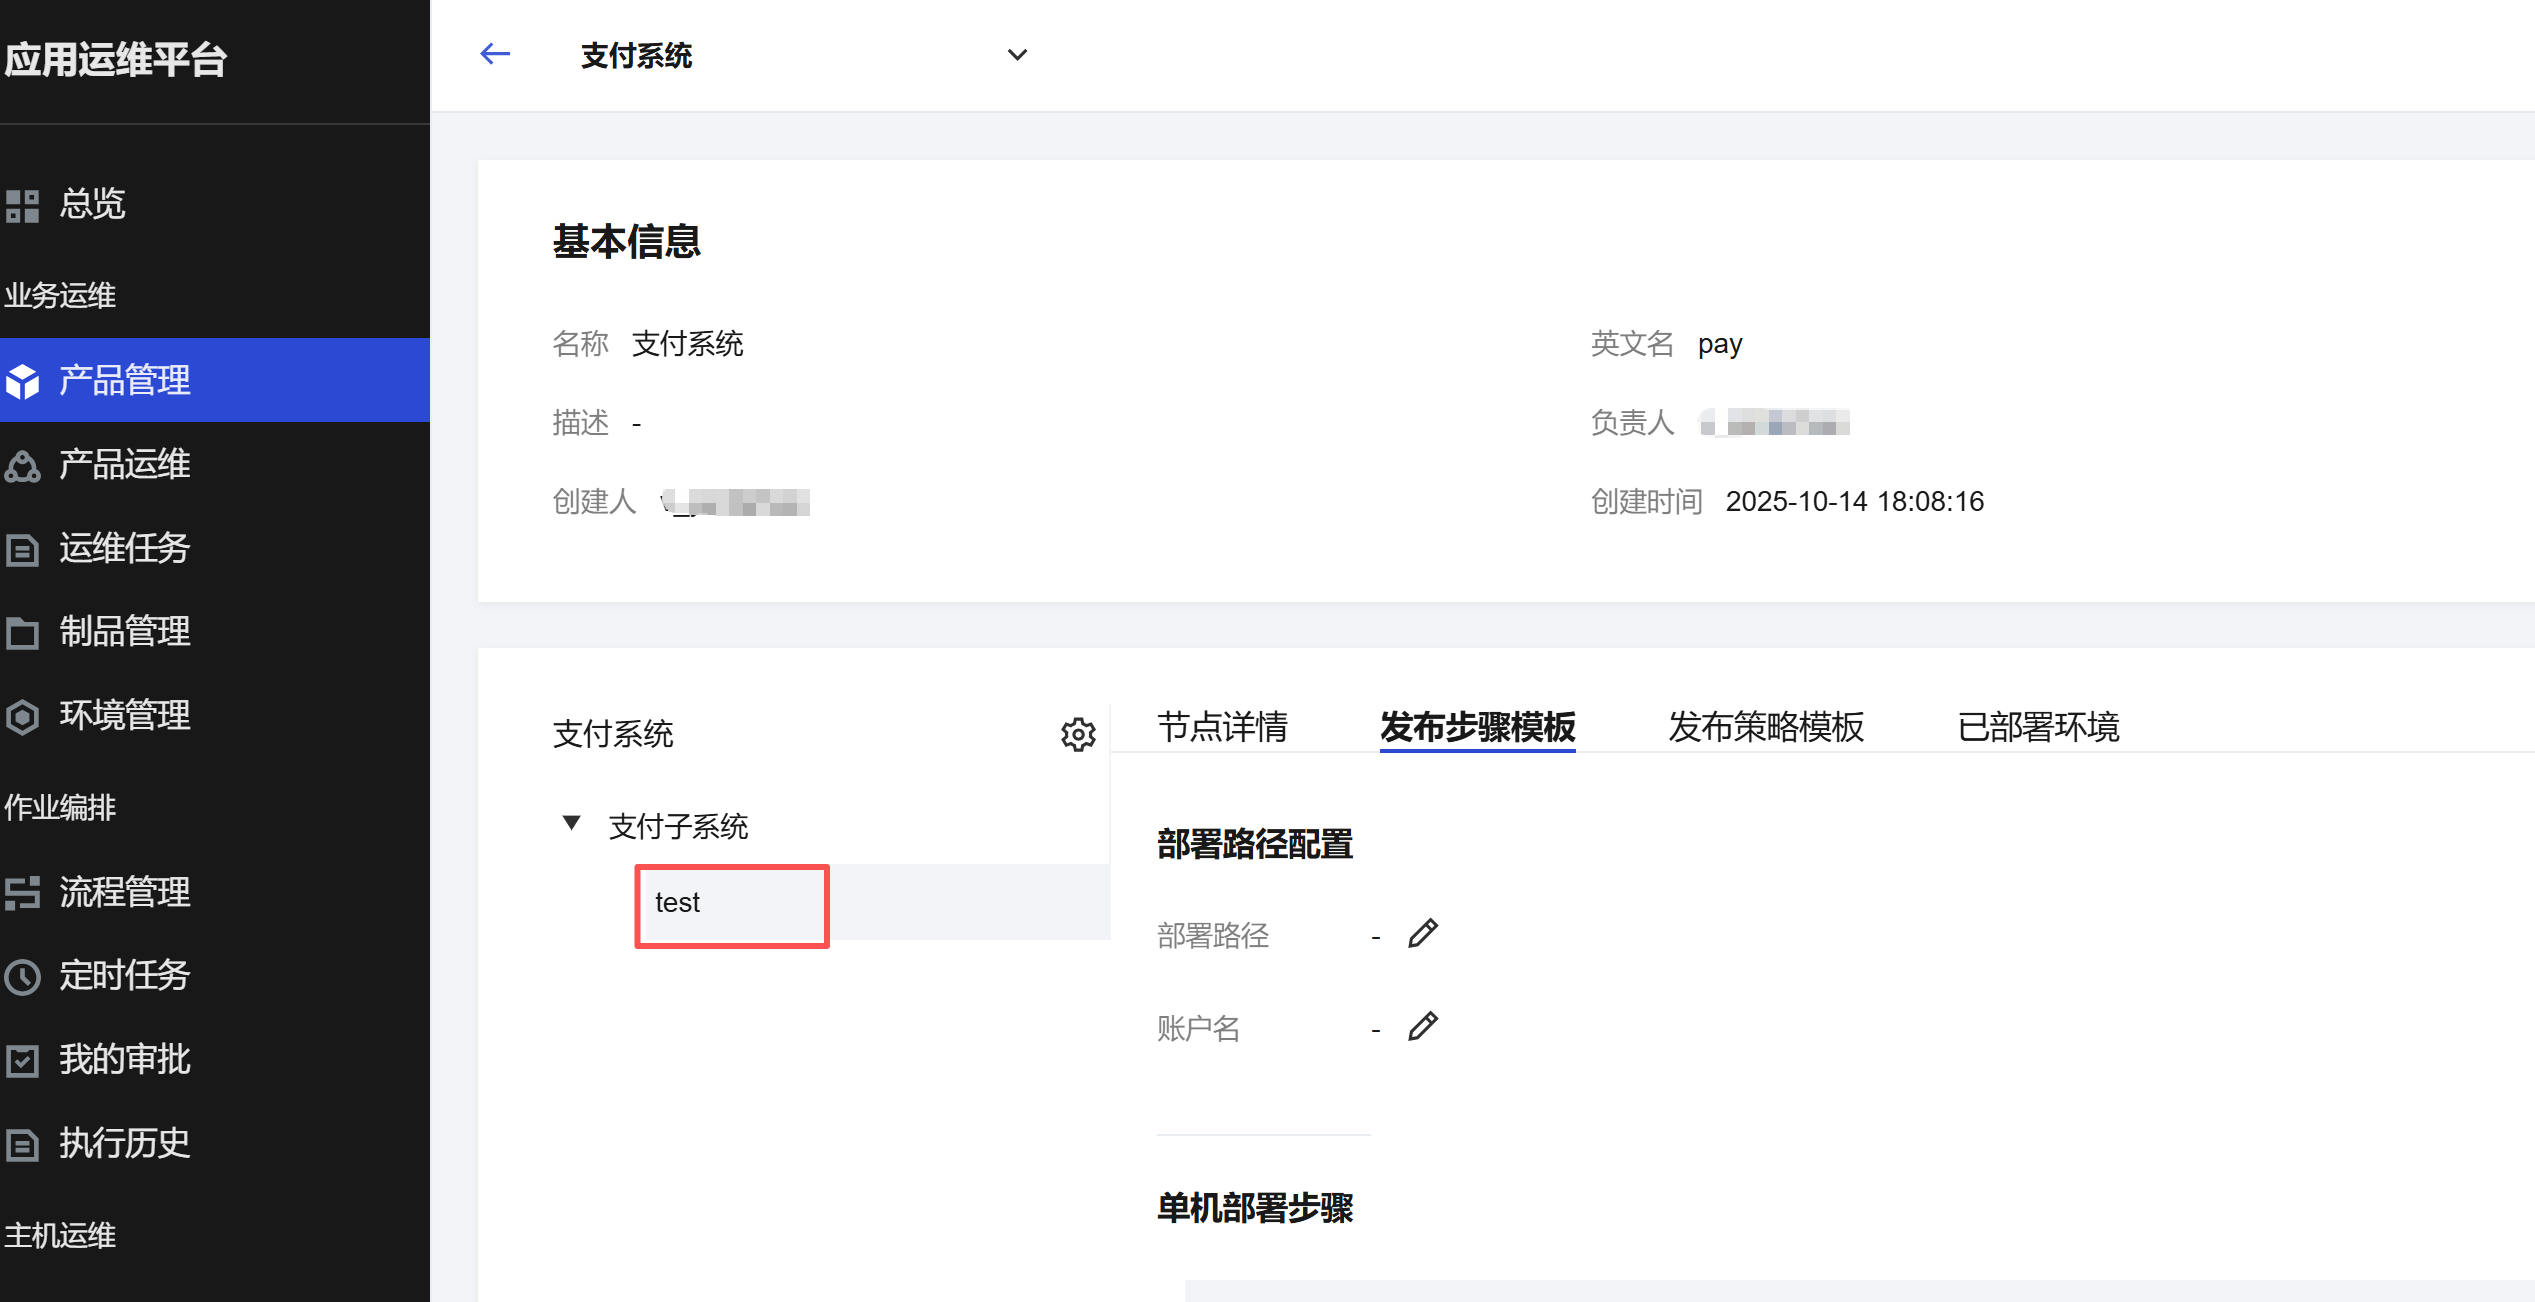The width and height of the screenshot is (2535, 1302).
Task: Select the 产品管理 sidebar entry
Action: (124, 381)
